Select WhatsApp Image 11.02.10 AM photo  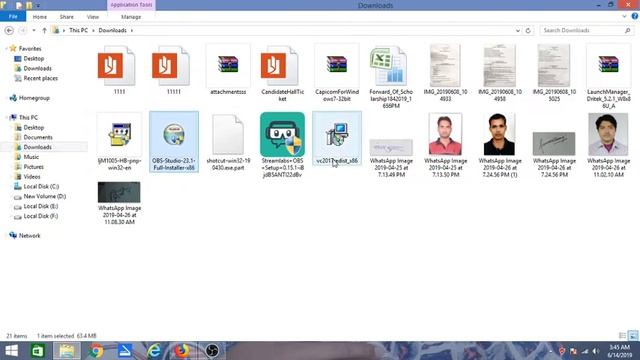(x=608, y=134)
